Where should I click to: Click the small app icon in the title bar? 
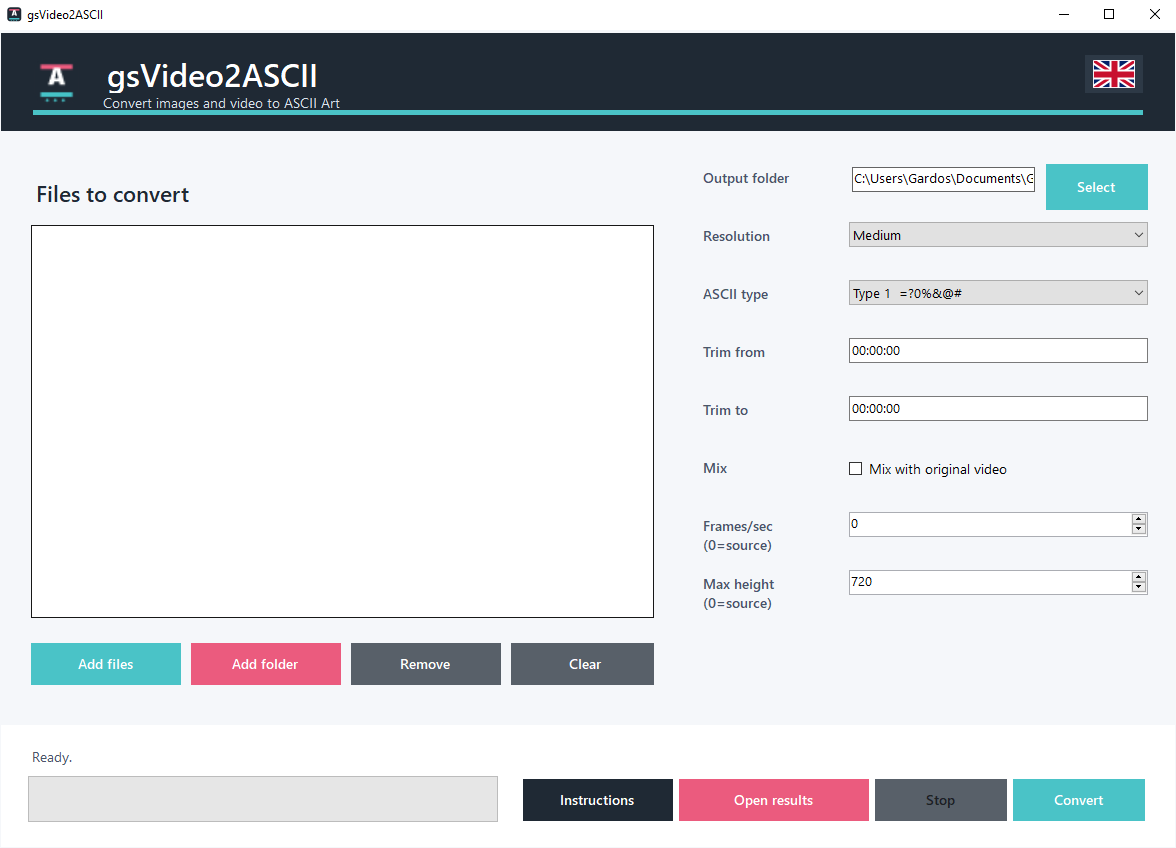(x=14, y=14)
